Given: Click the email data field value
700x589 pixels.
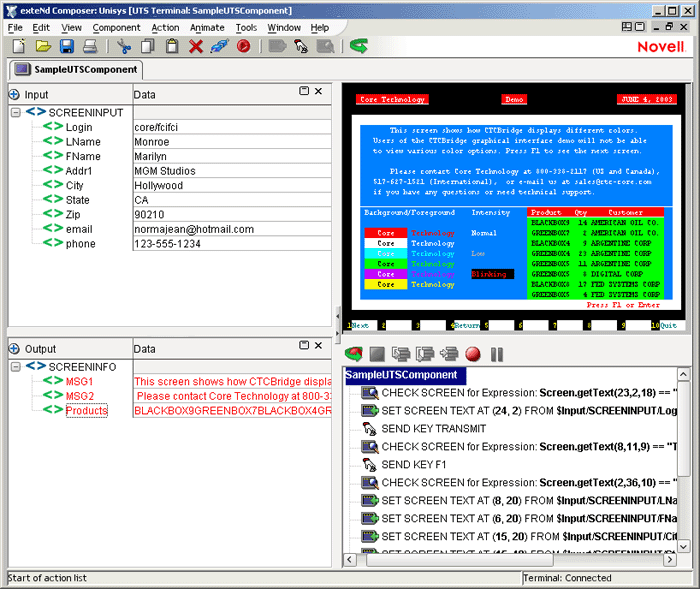Looking at the screenshot, I should [194, 229].
